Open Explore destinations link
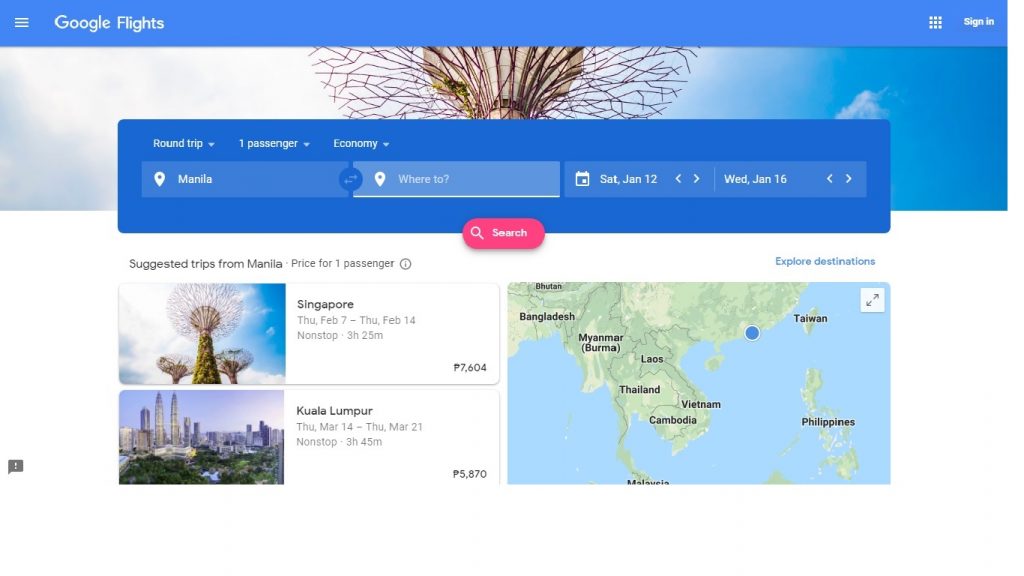The image size is (1024, 576). point(825,261)
